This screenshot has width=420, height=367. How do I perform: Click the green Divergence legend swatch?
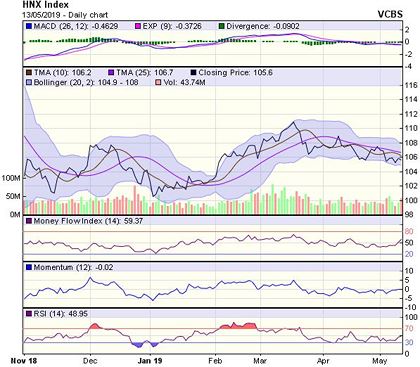tap(222, 26)
